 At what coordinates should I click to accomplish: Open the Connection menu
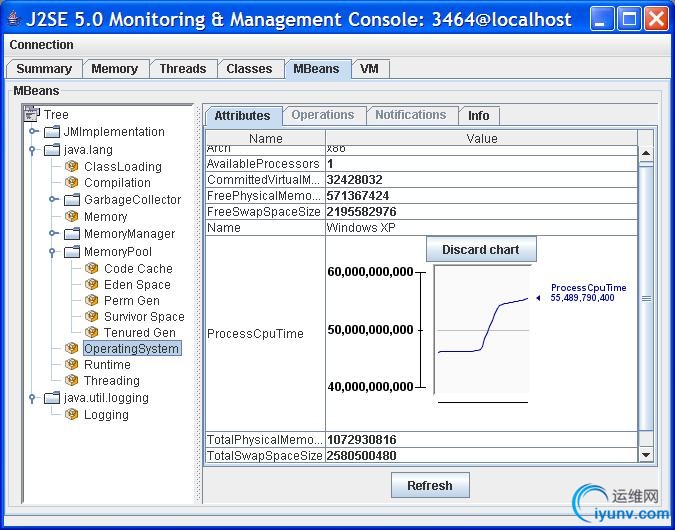coord(41,45)
